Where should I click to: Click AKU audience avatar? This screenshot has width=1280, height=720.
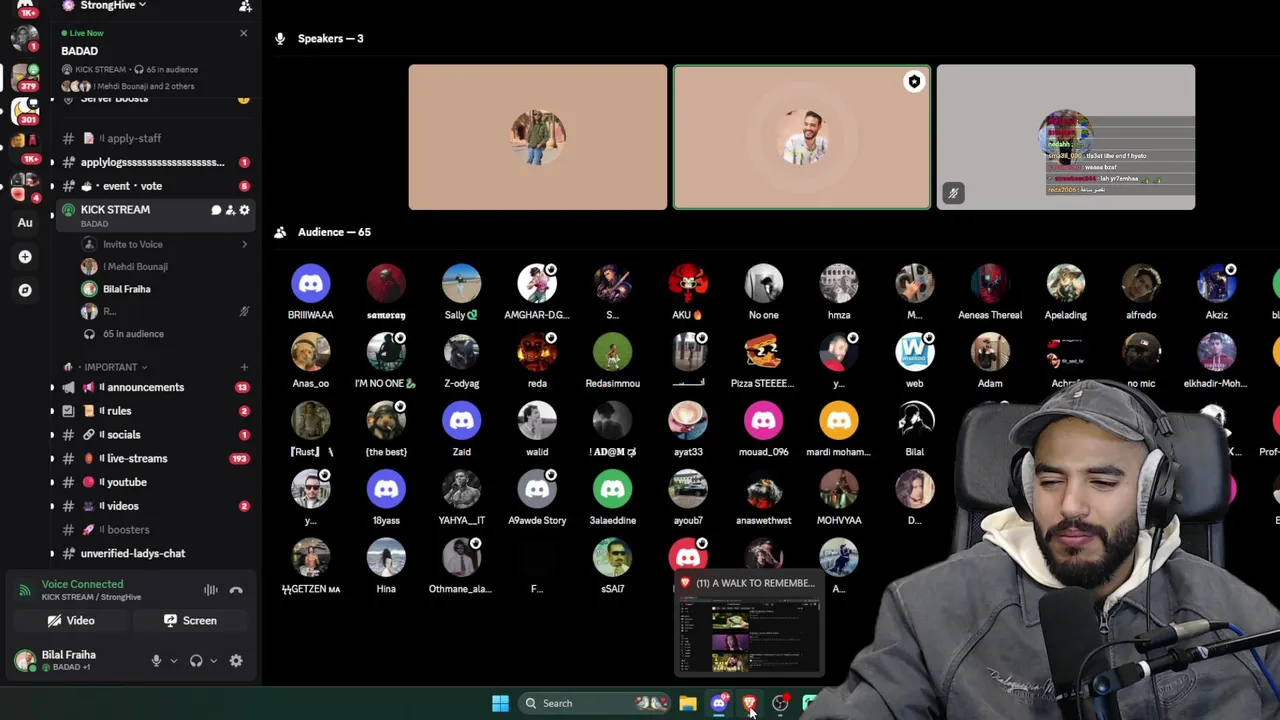point(688,284)
